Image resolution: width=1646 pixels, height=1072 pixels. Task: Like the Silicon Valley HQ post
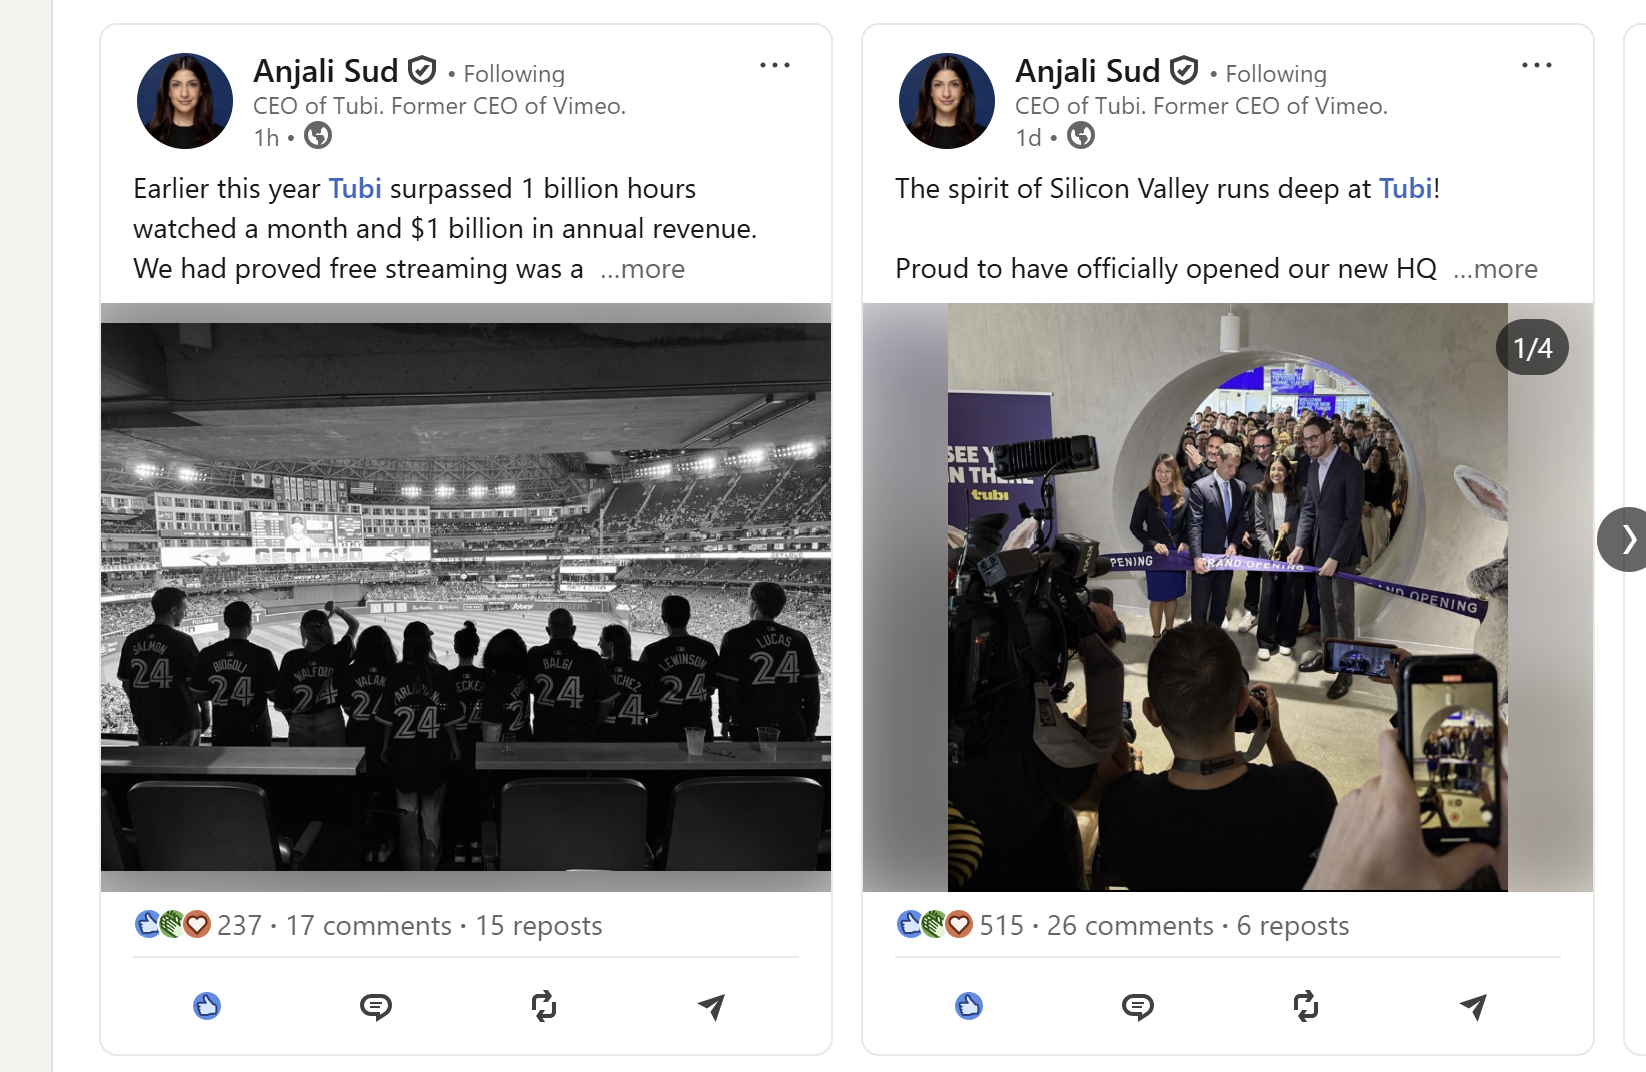pos(969,1006)
